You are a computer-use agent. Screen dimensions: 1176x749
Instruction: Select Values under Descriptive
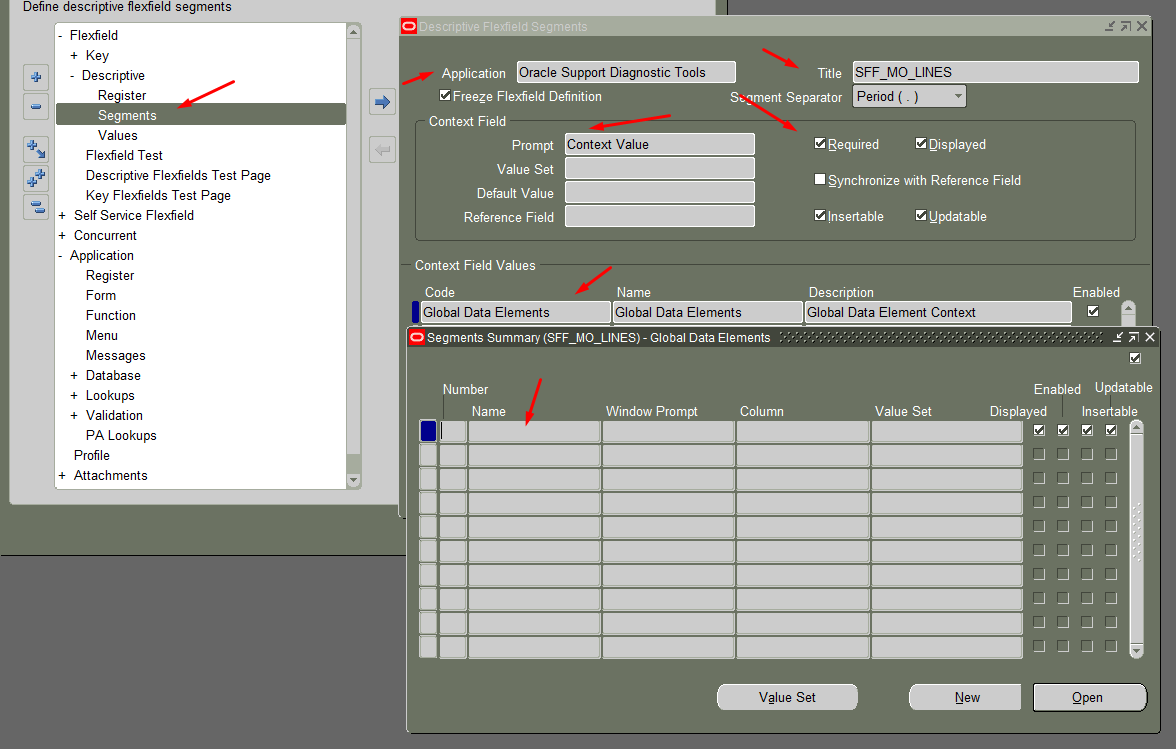click(118, 136)
